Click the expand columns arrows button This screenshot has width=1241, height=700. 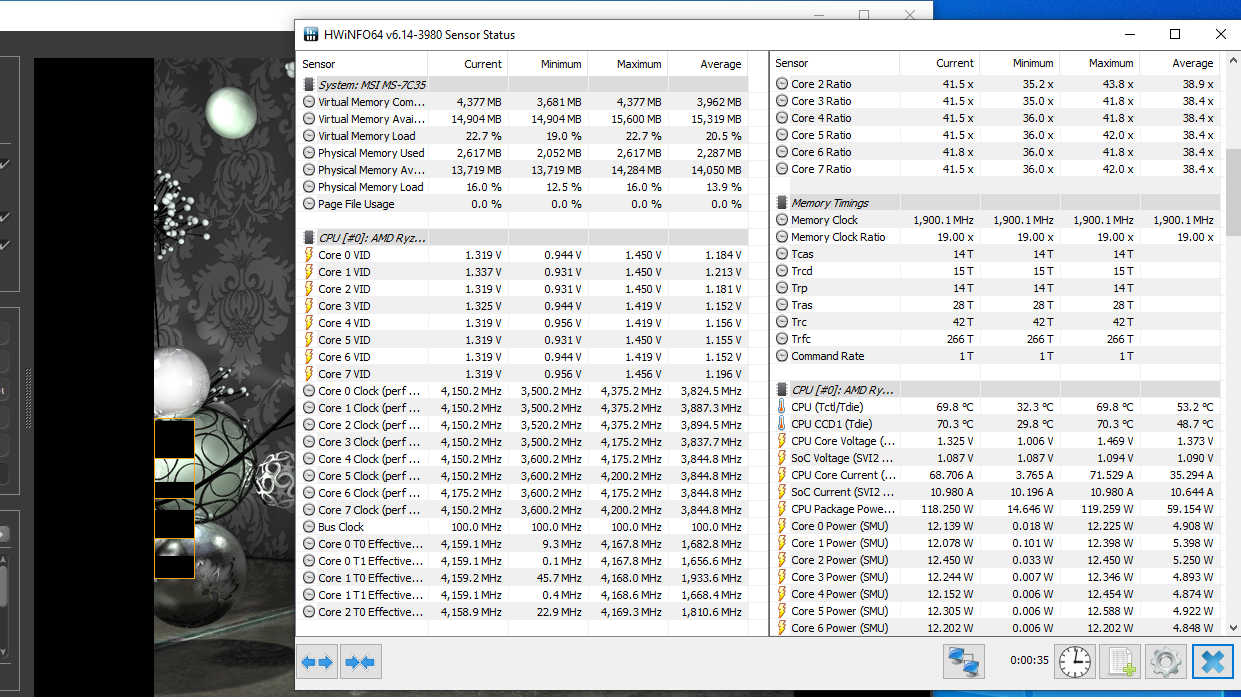(x=317, y=662)
